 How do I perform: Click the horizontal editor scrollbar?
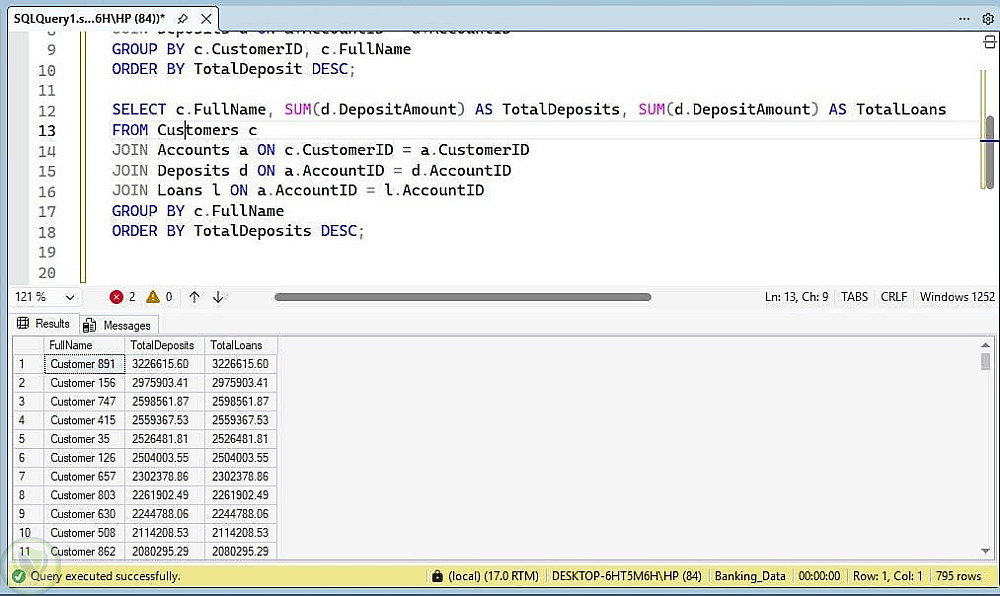click(462, 296)
